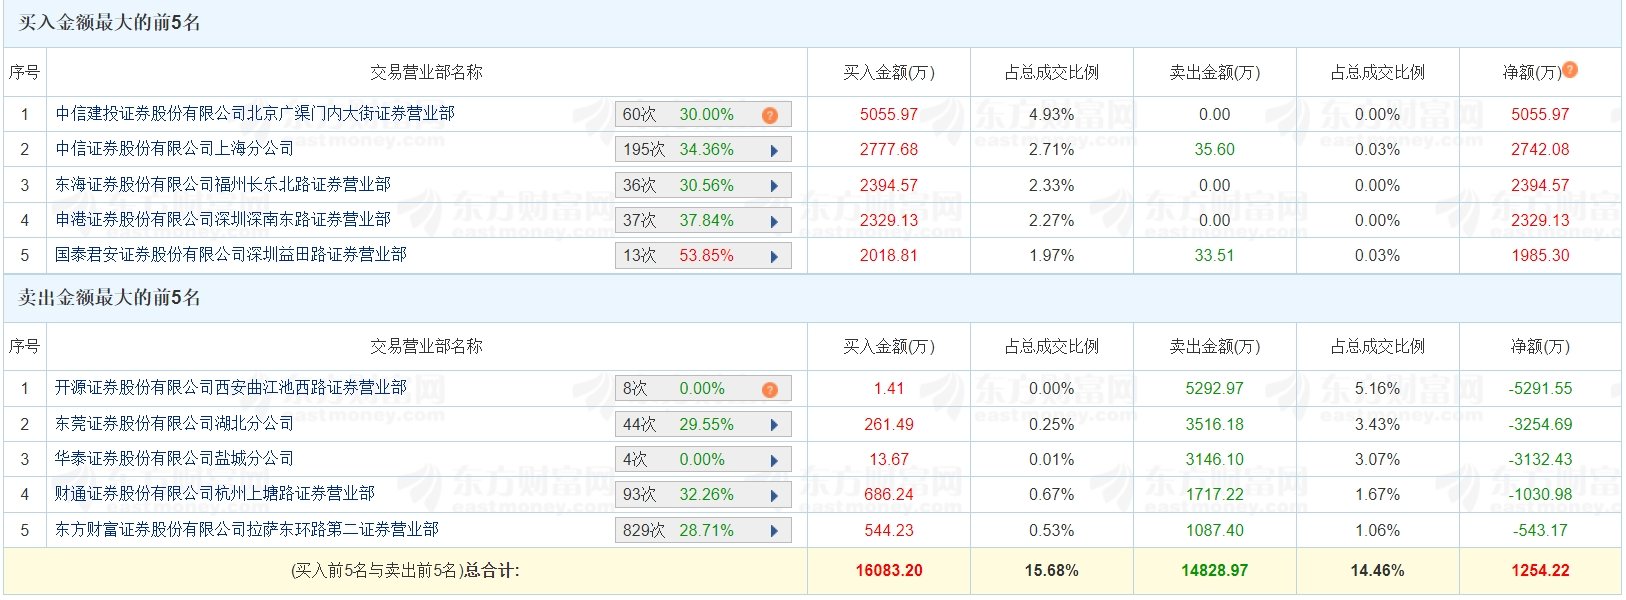Click the 195次 34.36% stat text
The width and height of the screenshot is (1626, 600).
pos(678,150)
